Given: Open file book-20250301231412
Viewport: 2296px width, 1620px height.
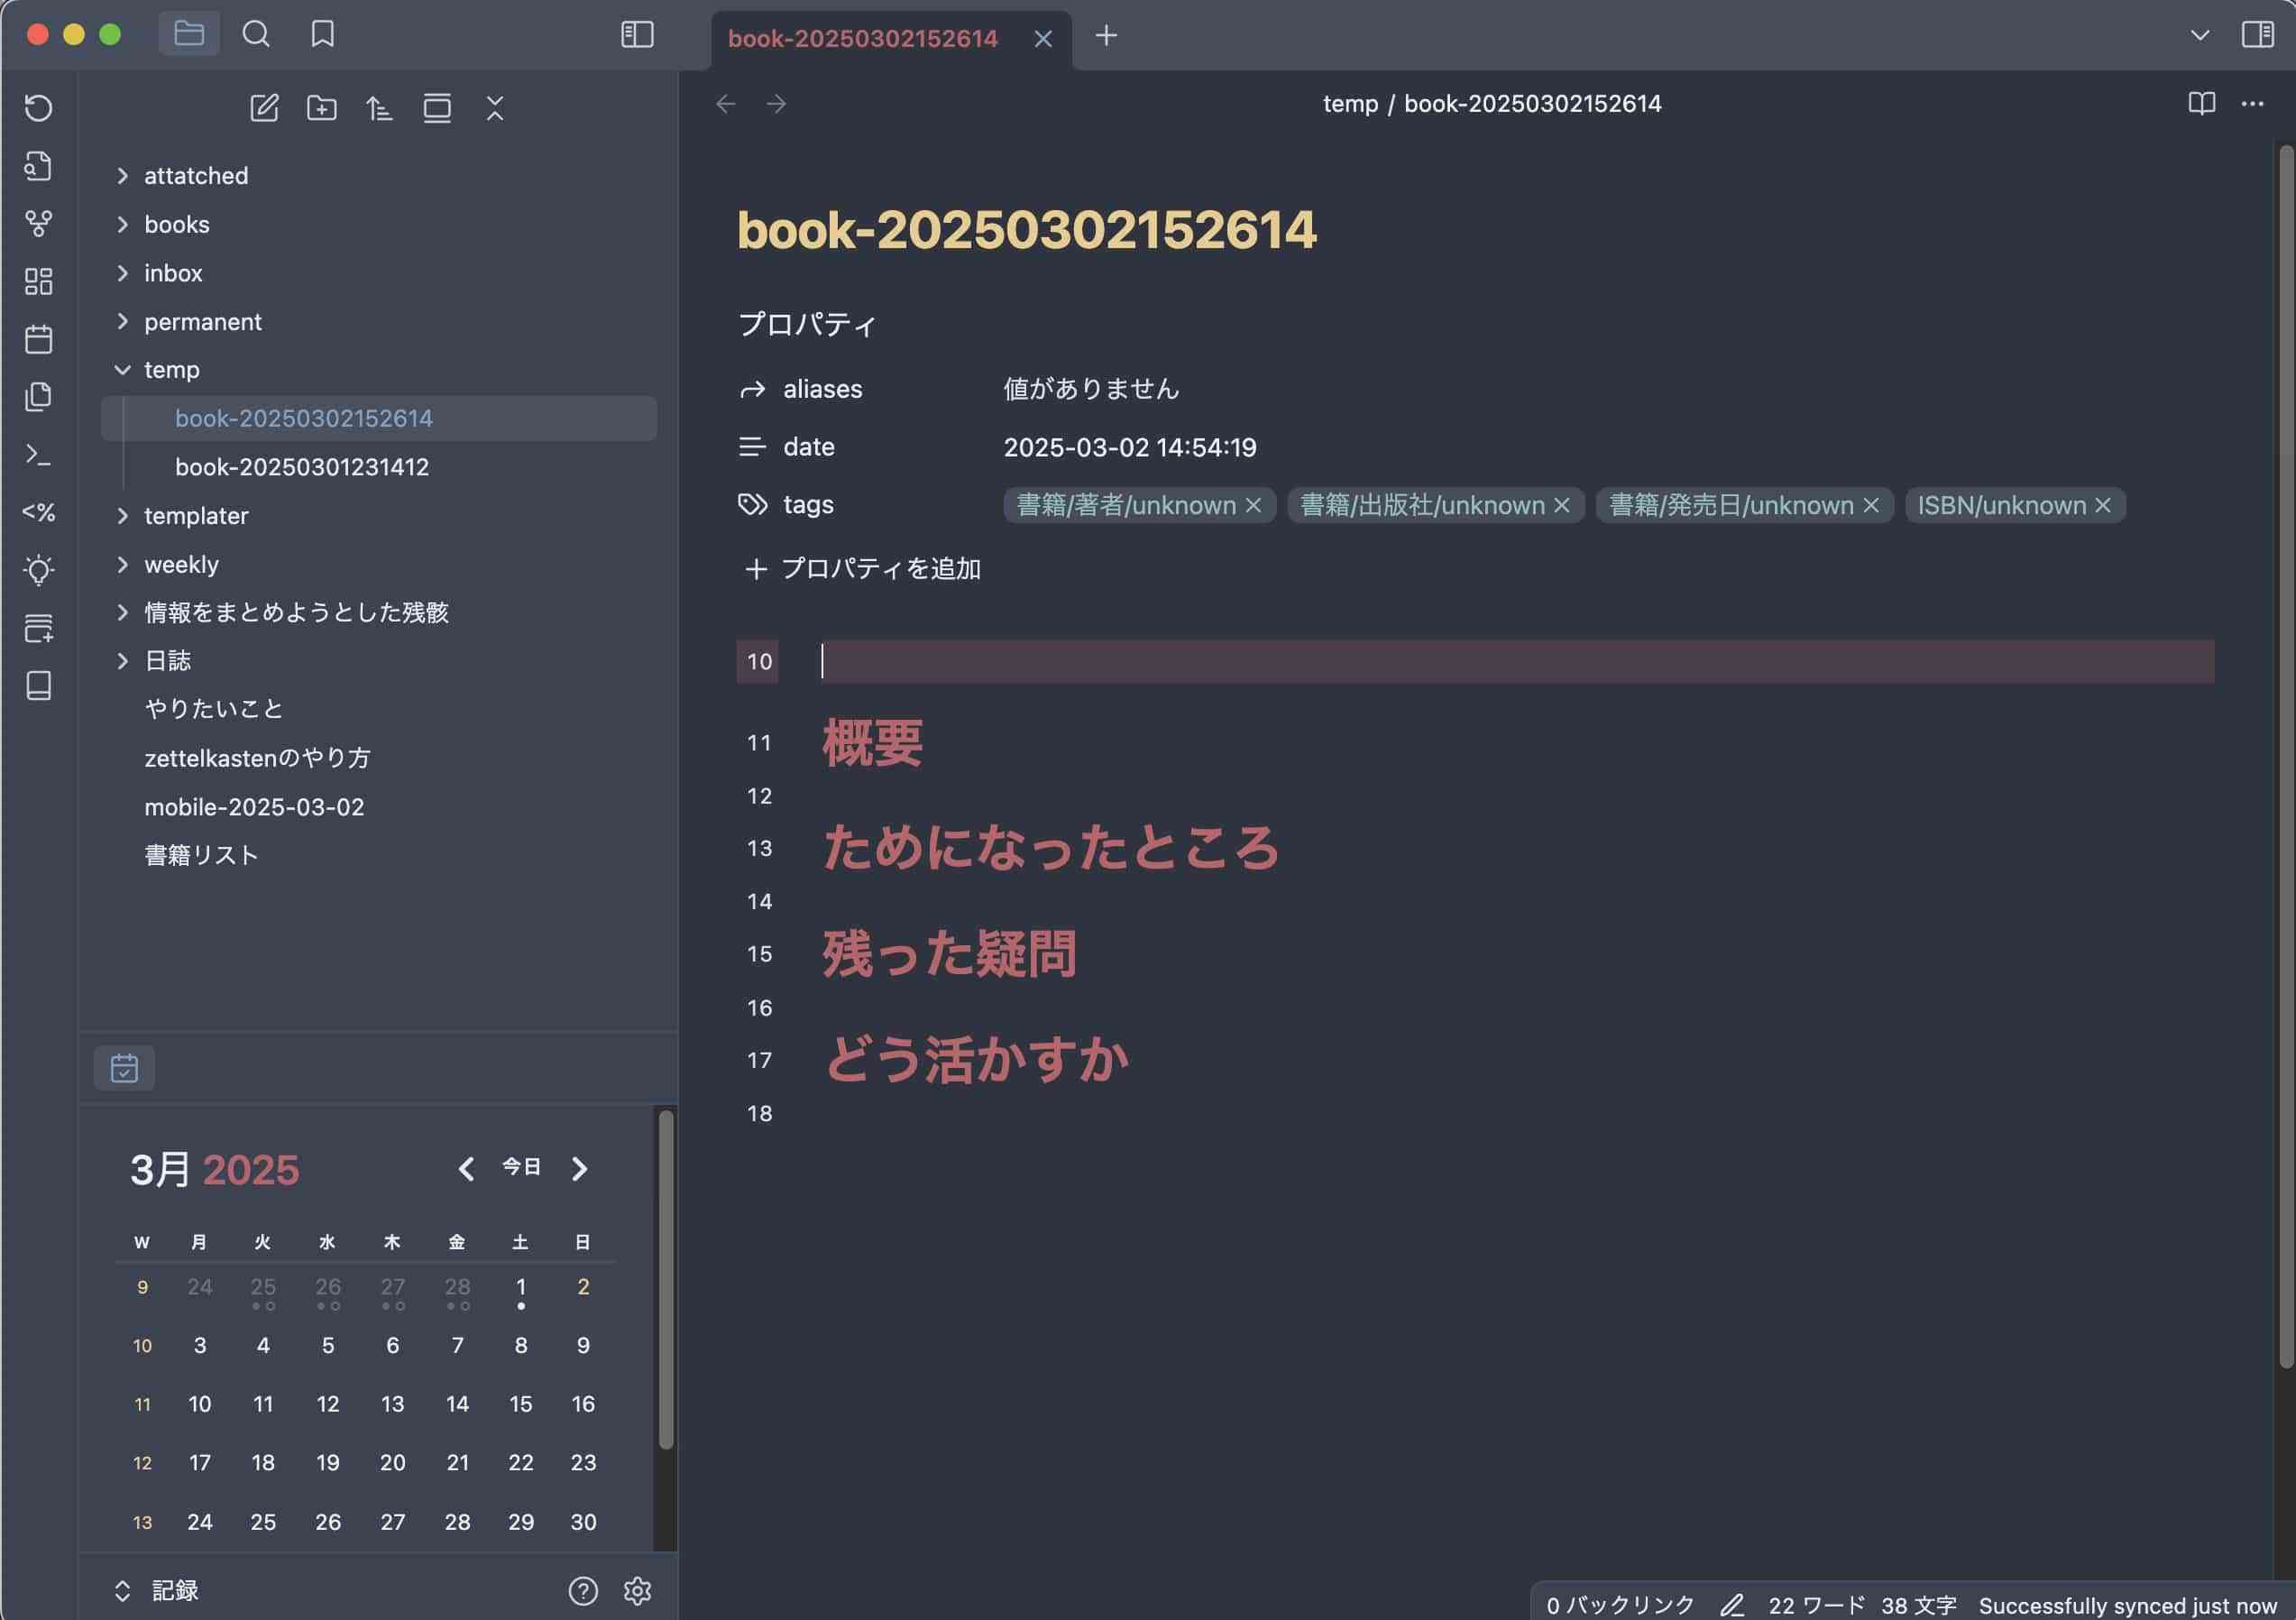Looking at the screenshot, I should [x=301, y=467].
